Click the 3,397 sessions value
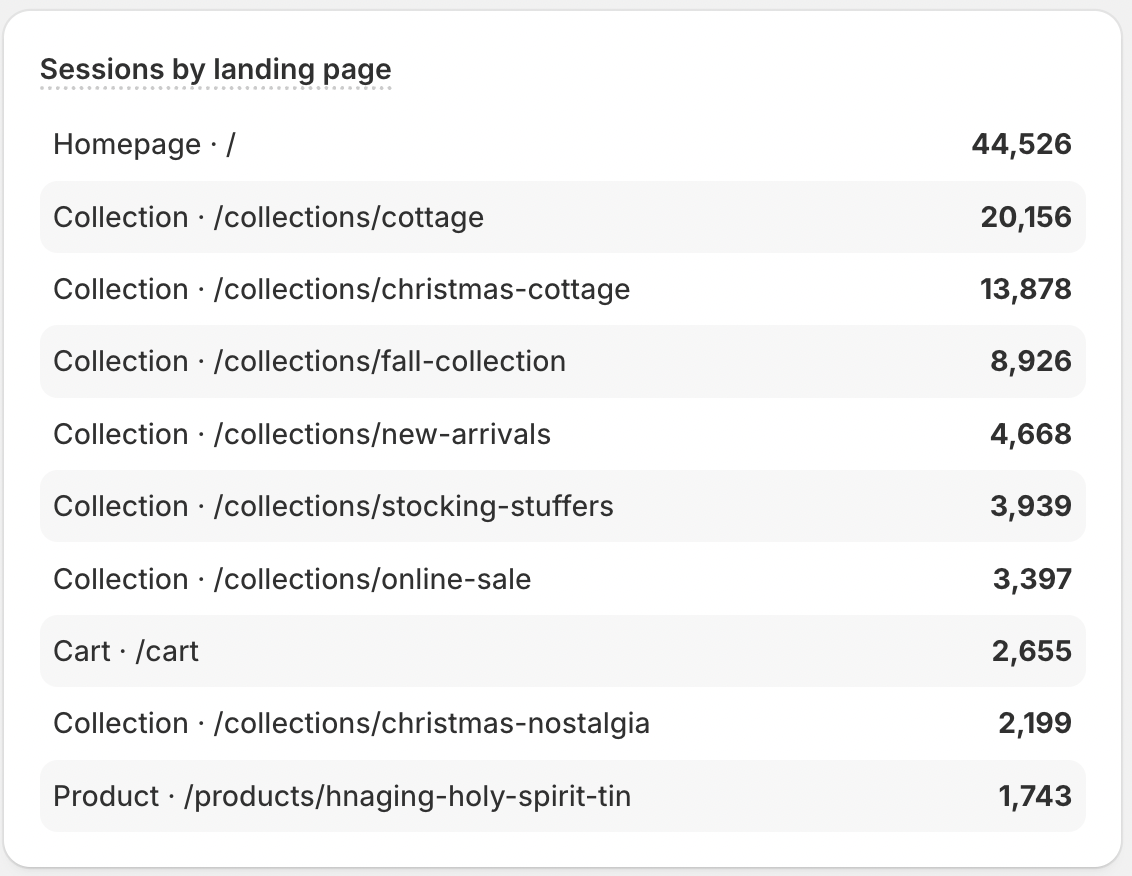1132x876 pixels. pyautogui.click(x=1030, y=579)
